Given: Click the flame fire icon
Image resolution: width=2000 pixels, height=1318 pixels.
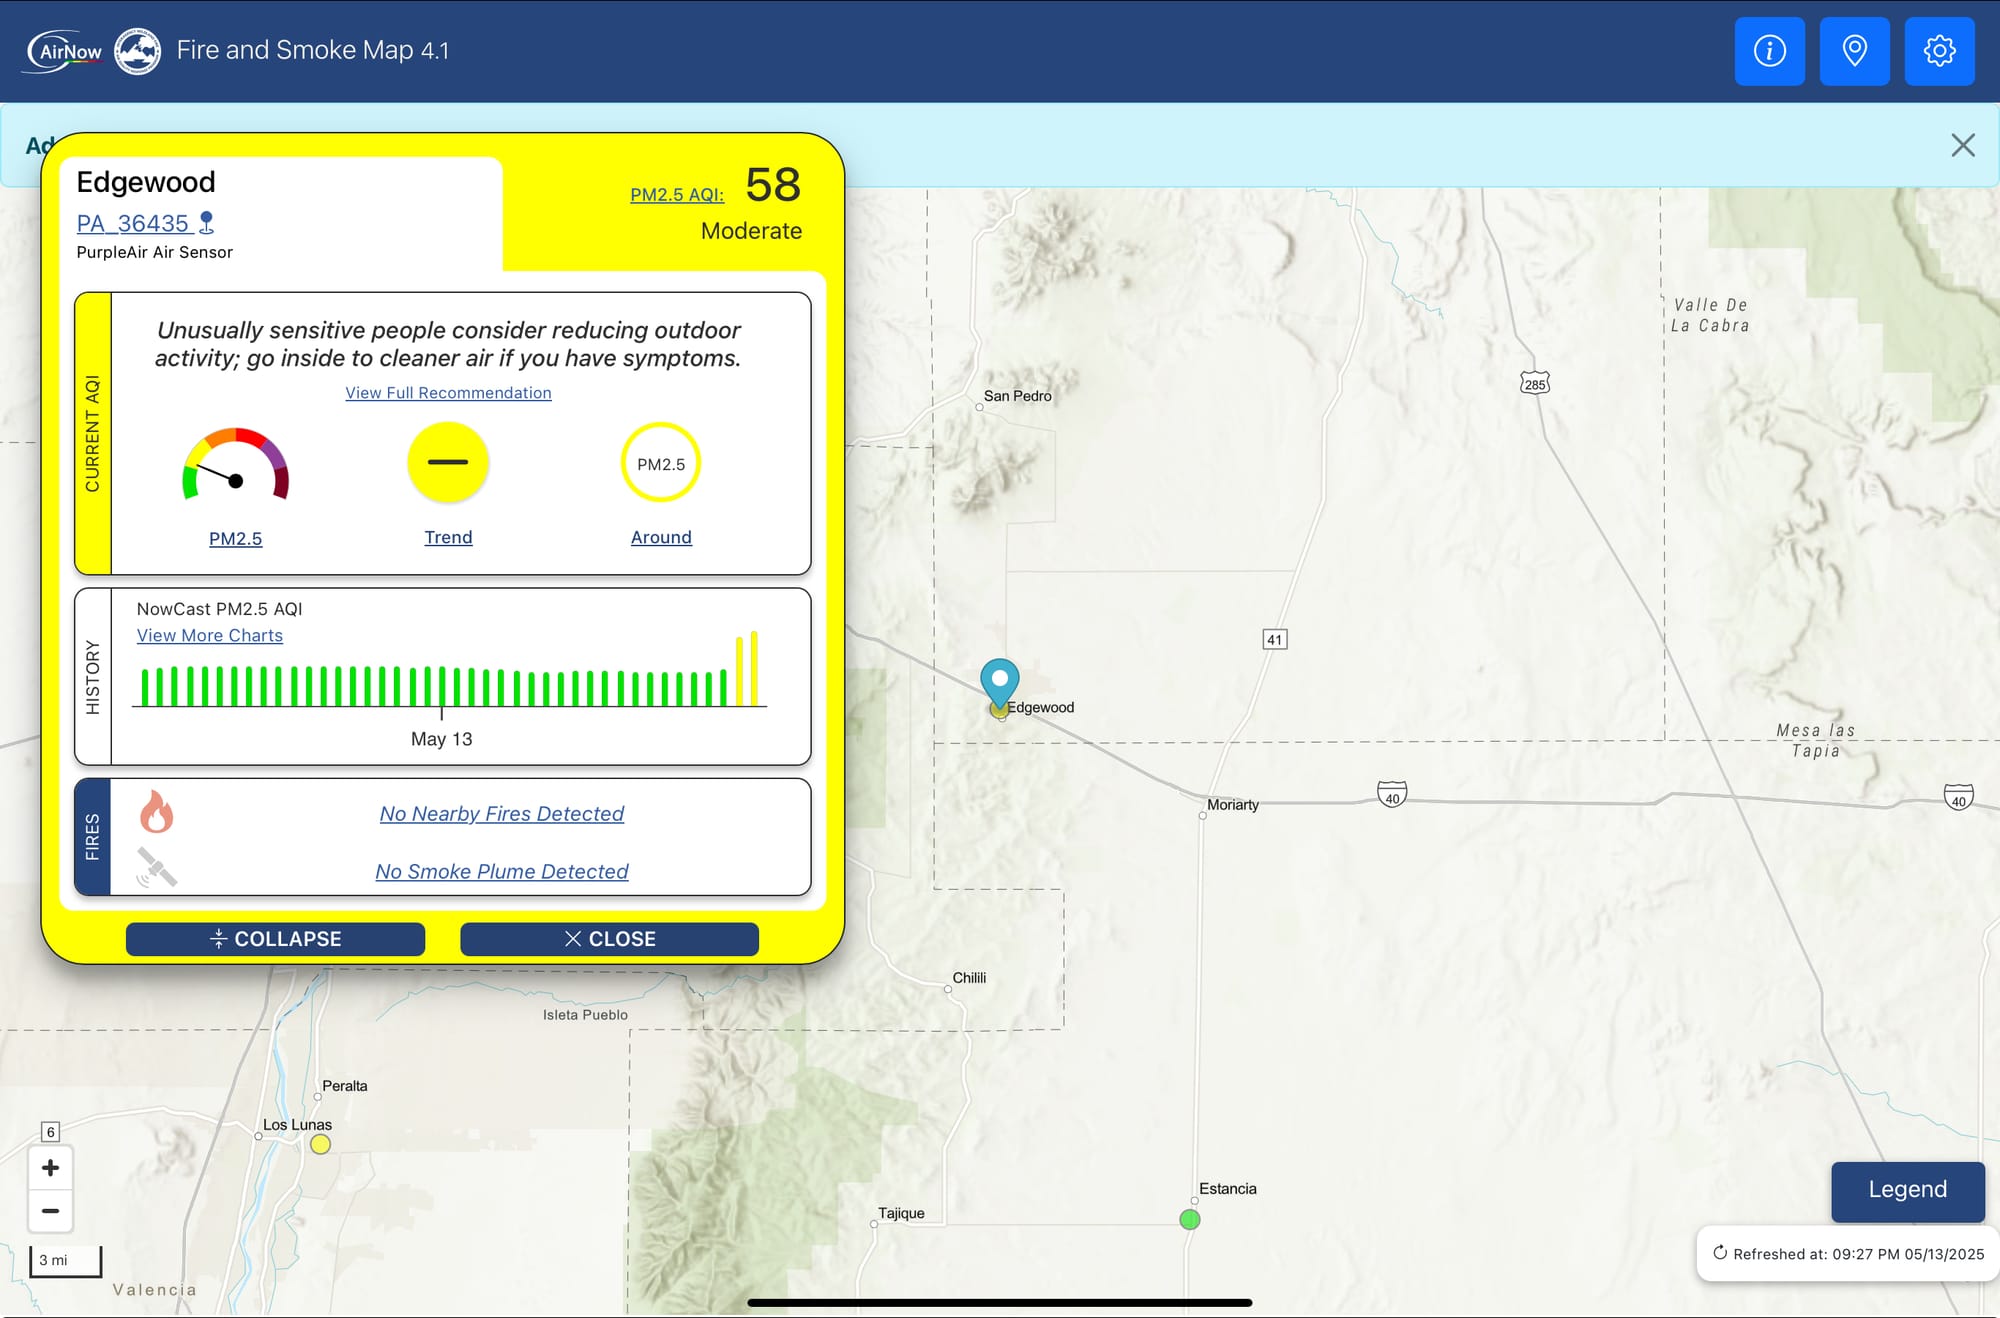Looking at the screenshot, I should coord(156,812).
